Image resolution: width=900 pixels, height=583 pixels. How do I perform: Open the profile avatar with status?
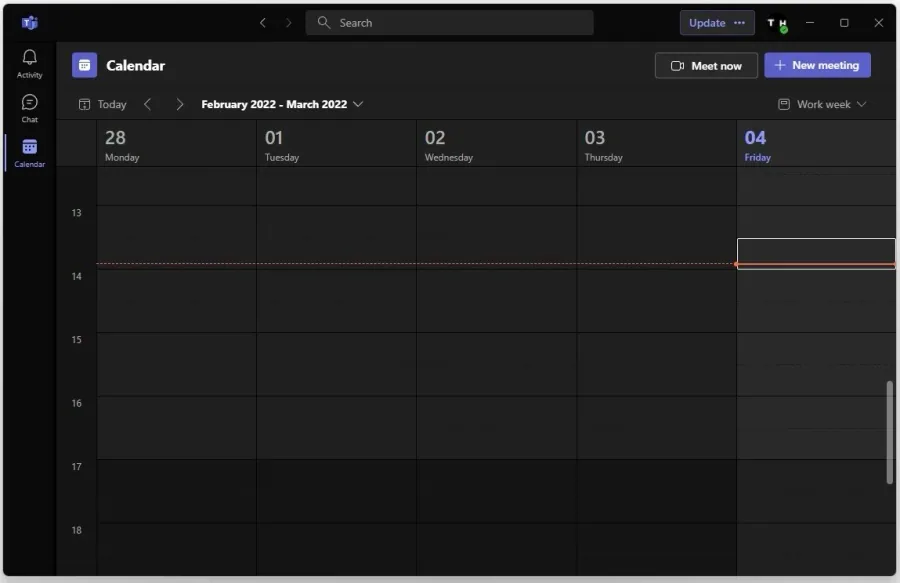pyautogui.click(x=777, y=23)
